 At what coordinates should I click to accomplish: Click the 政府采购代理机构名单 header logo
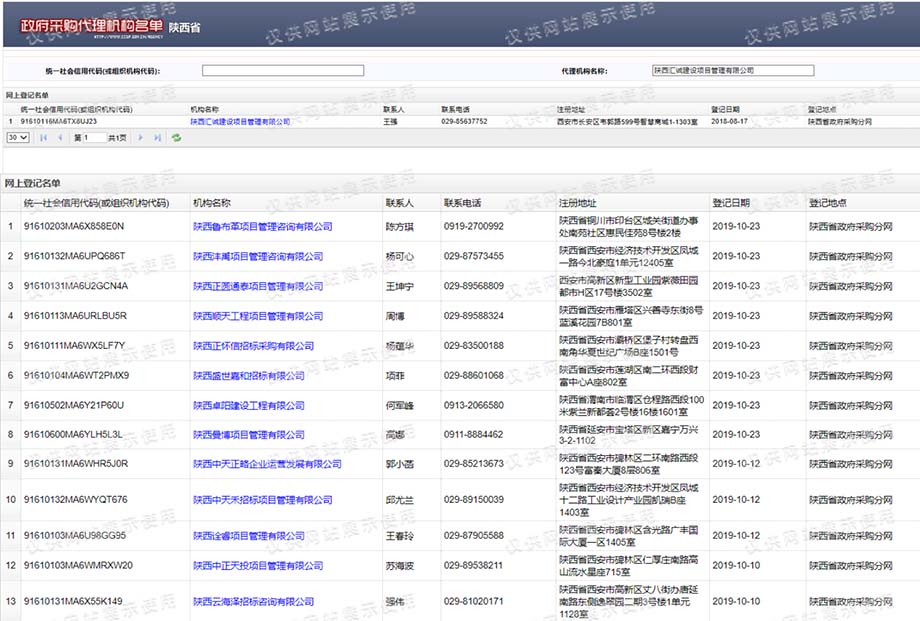click(x=91, y=26)
